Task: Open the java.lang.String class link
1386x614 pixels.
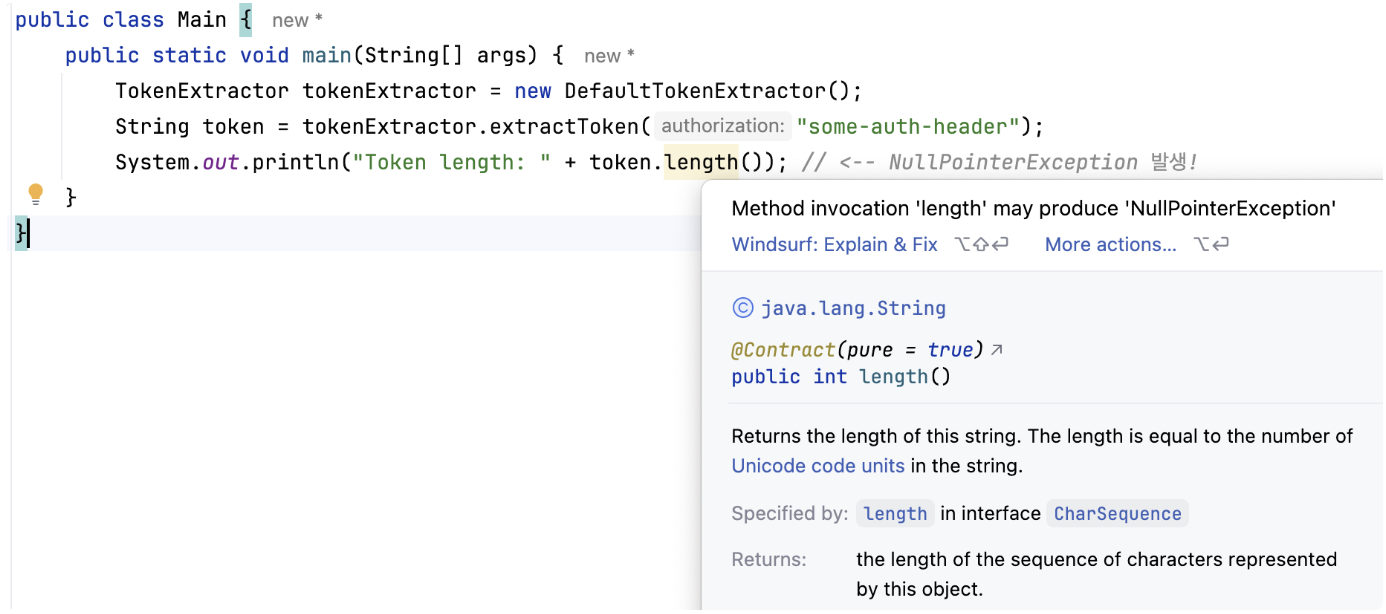Action: (853, 308)
